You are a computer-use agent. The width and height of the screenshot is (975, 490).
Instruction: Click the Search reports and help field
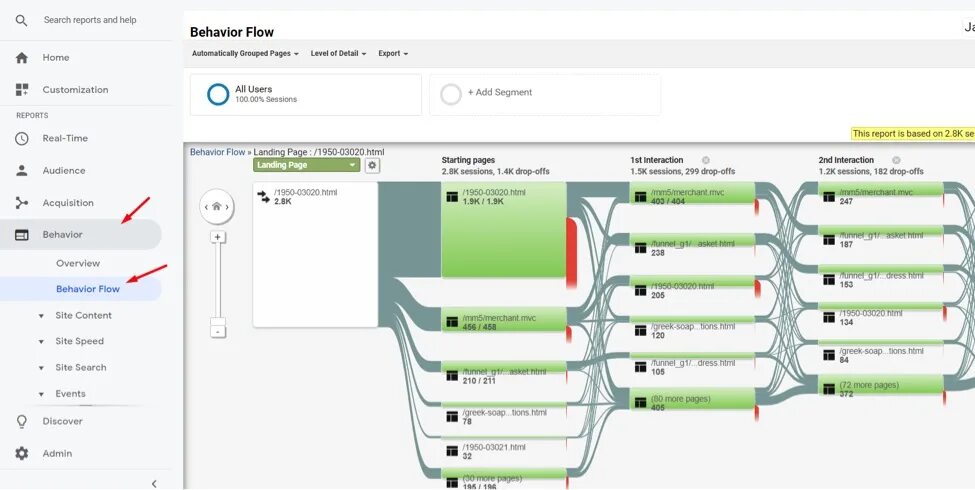[x=90, y=20]
